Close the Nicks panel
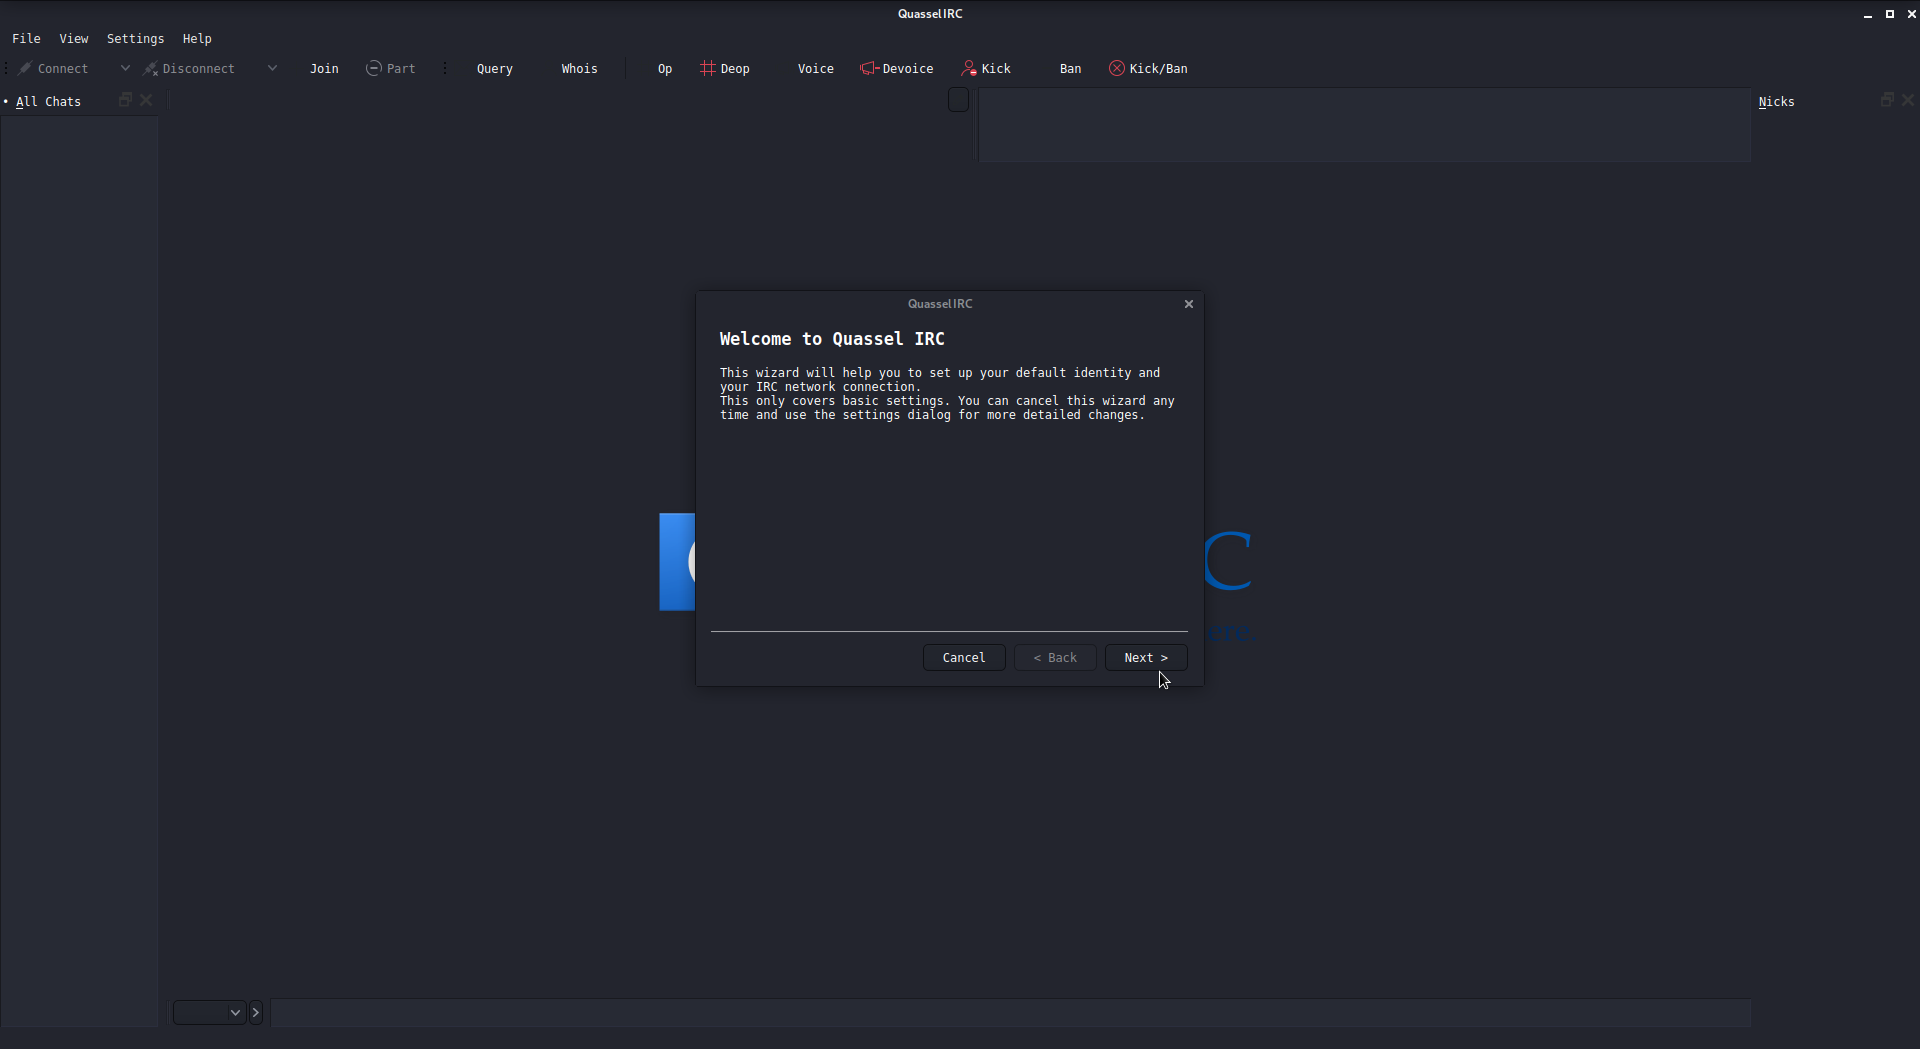This screenshot has height=1049, width=1920. point(1908,100)
